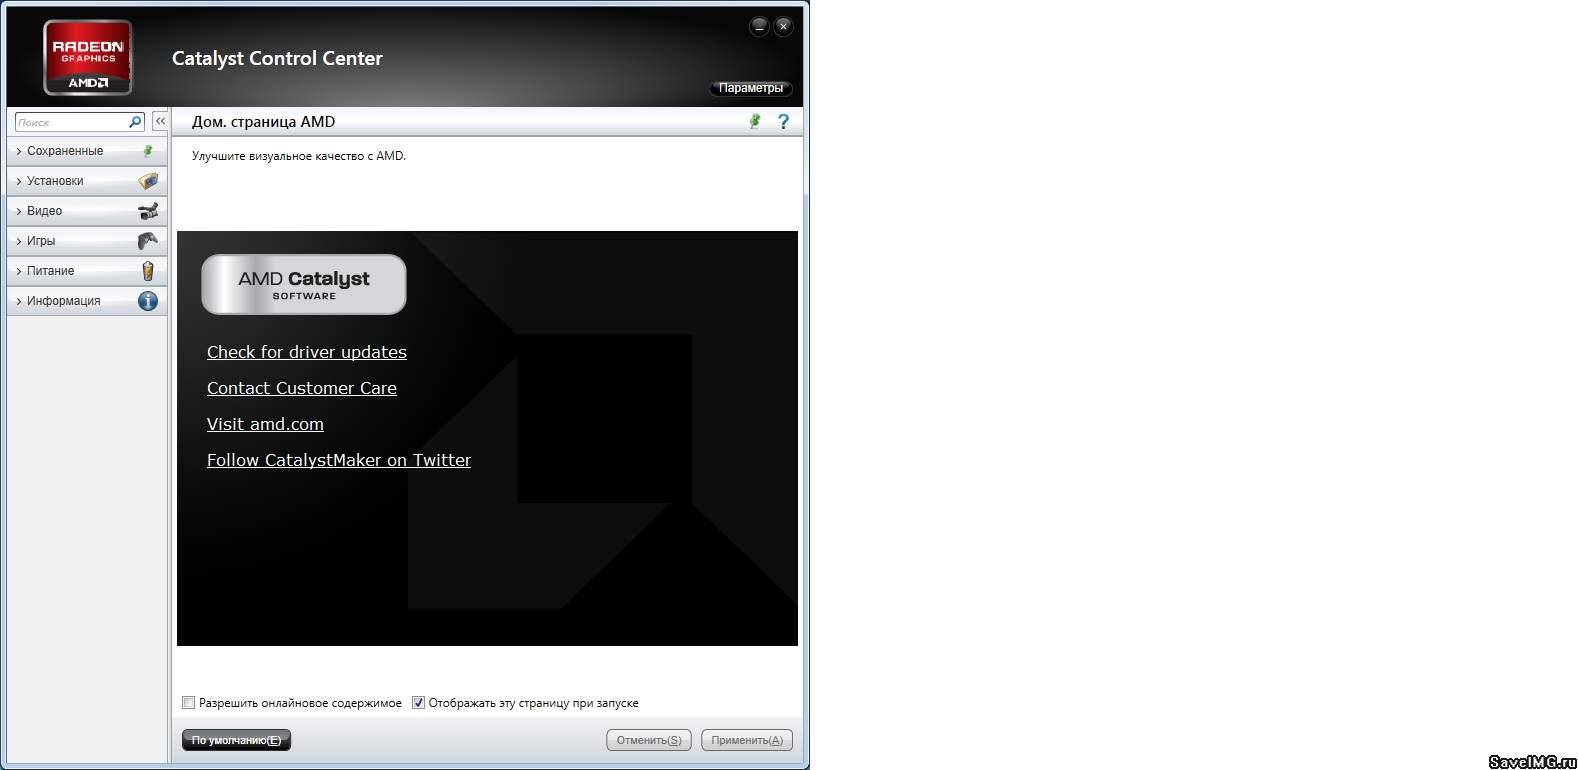Open help with the question mark icon
Viewport: 1578px width, 770px height.
coord(783,121)
